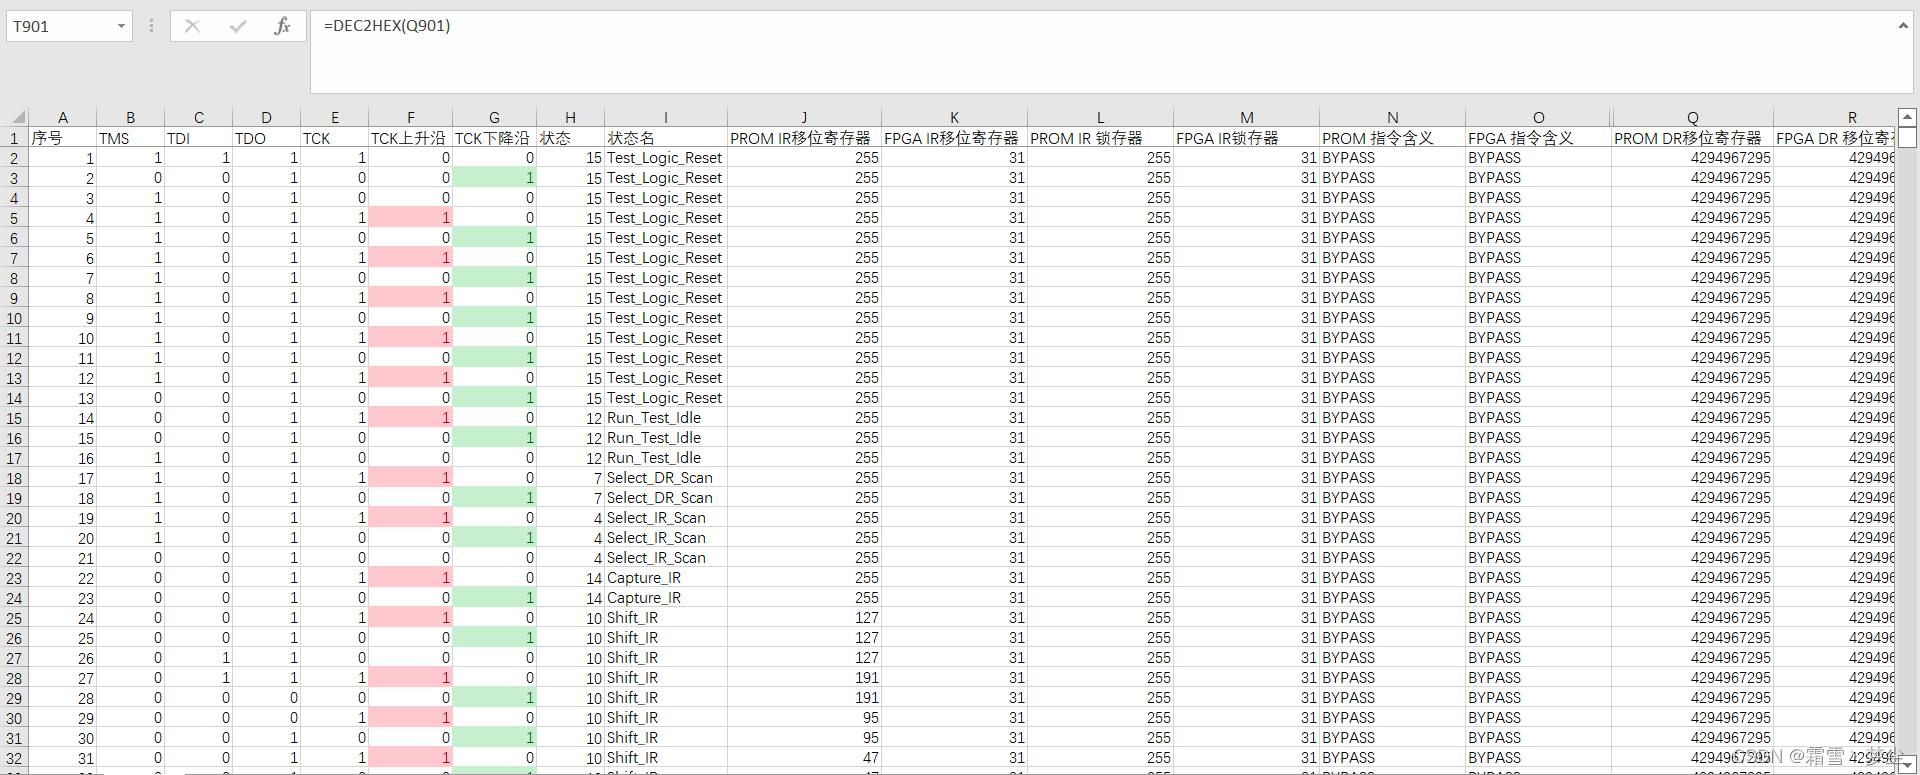Click 'Run_Test_Idle' cell in row 15
Viewport: 1920px width, 775px height.
(x=665, y=418)
